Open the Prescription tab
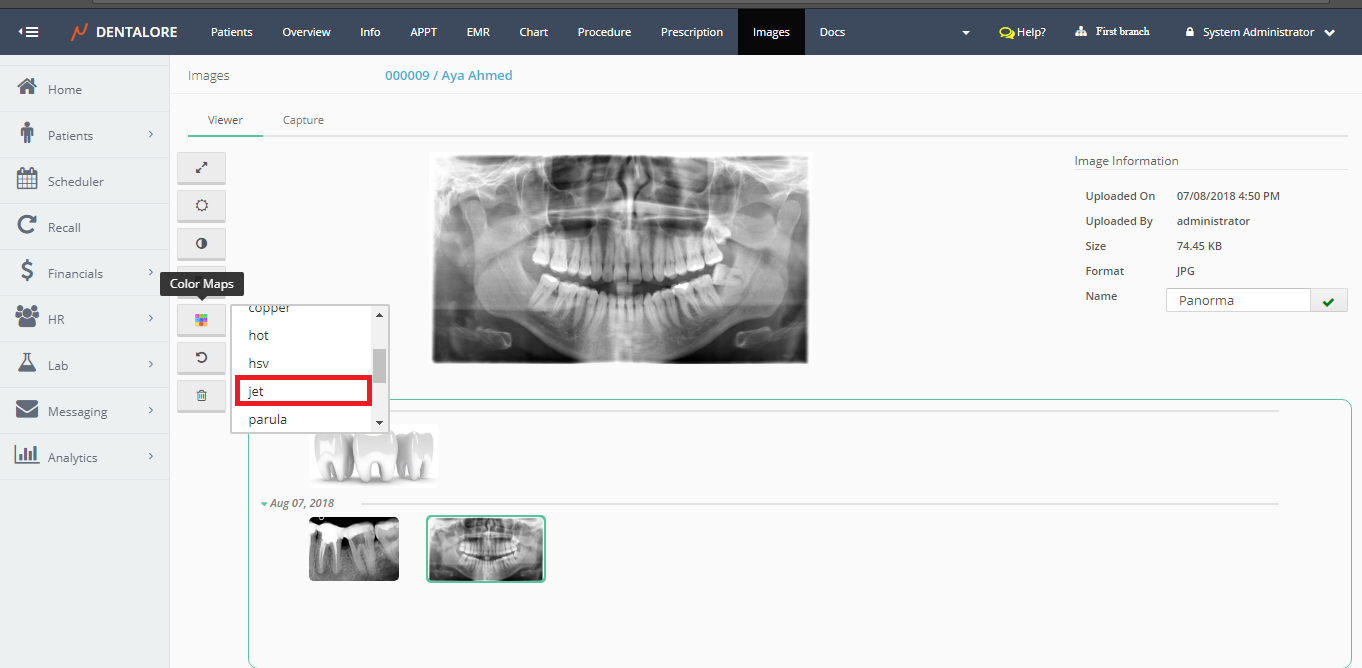 [x=691, y=32]
